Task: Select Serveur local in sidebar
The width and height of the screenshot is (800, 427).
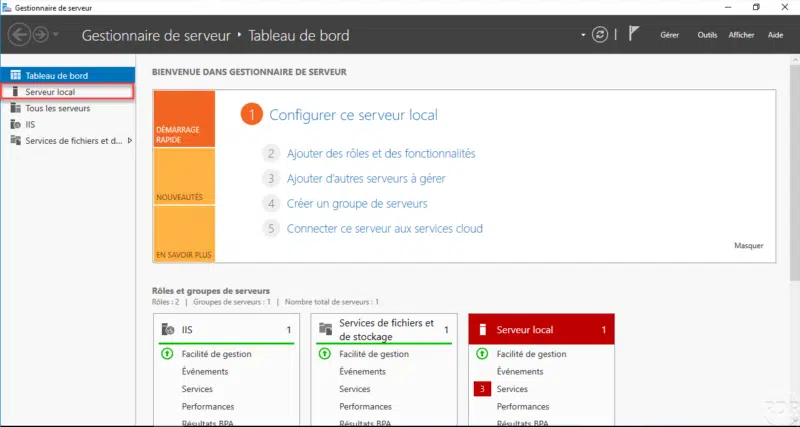Action: [x=68, y=92]
